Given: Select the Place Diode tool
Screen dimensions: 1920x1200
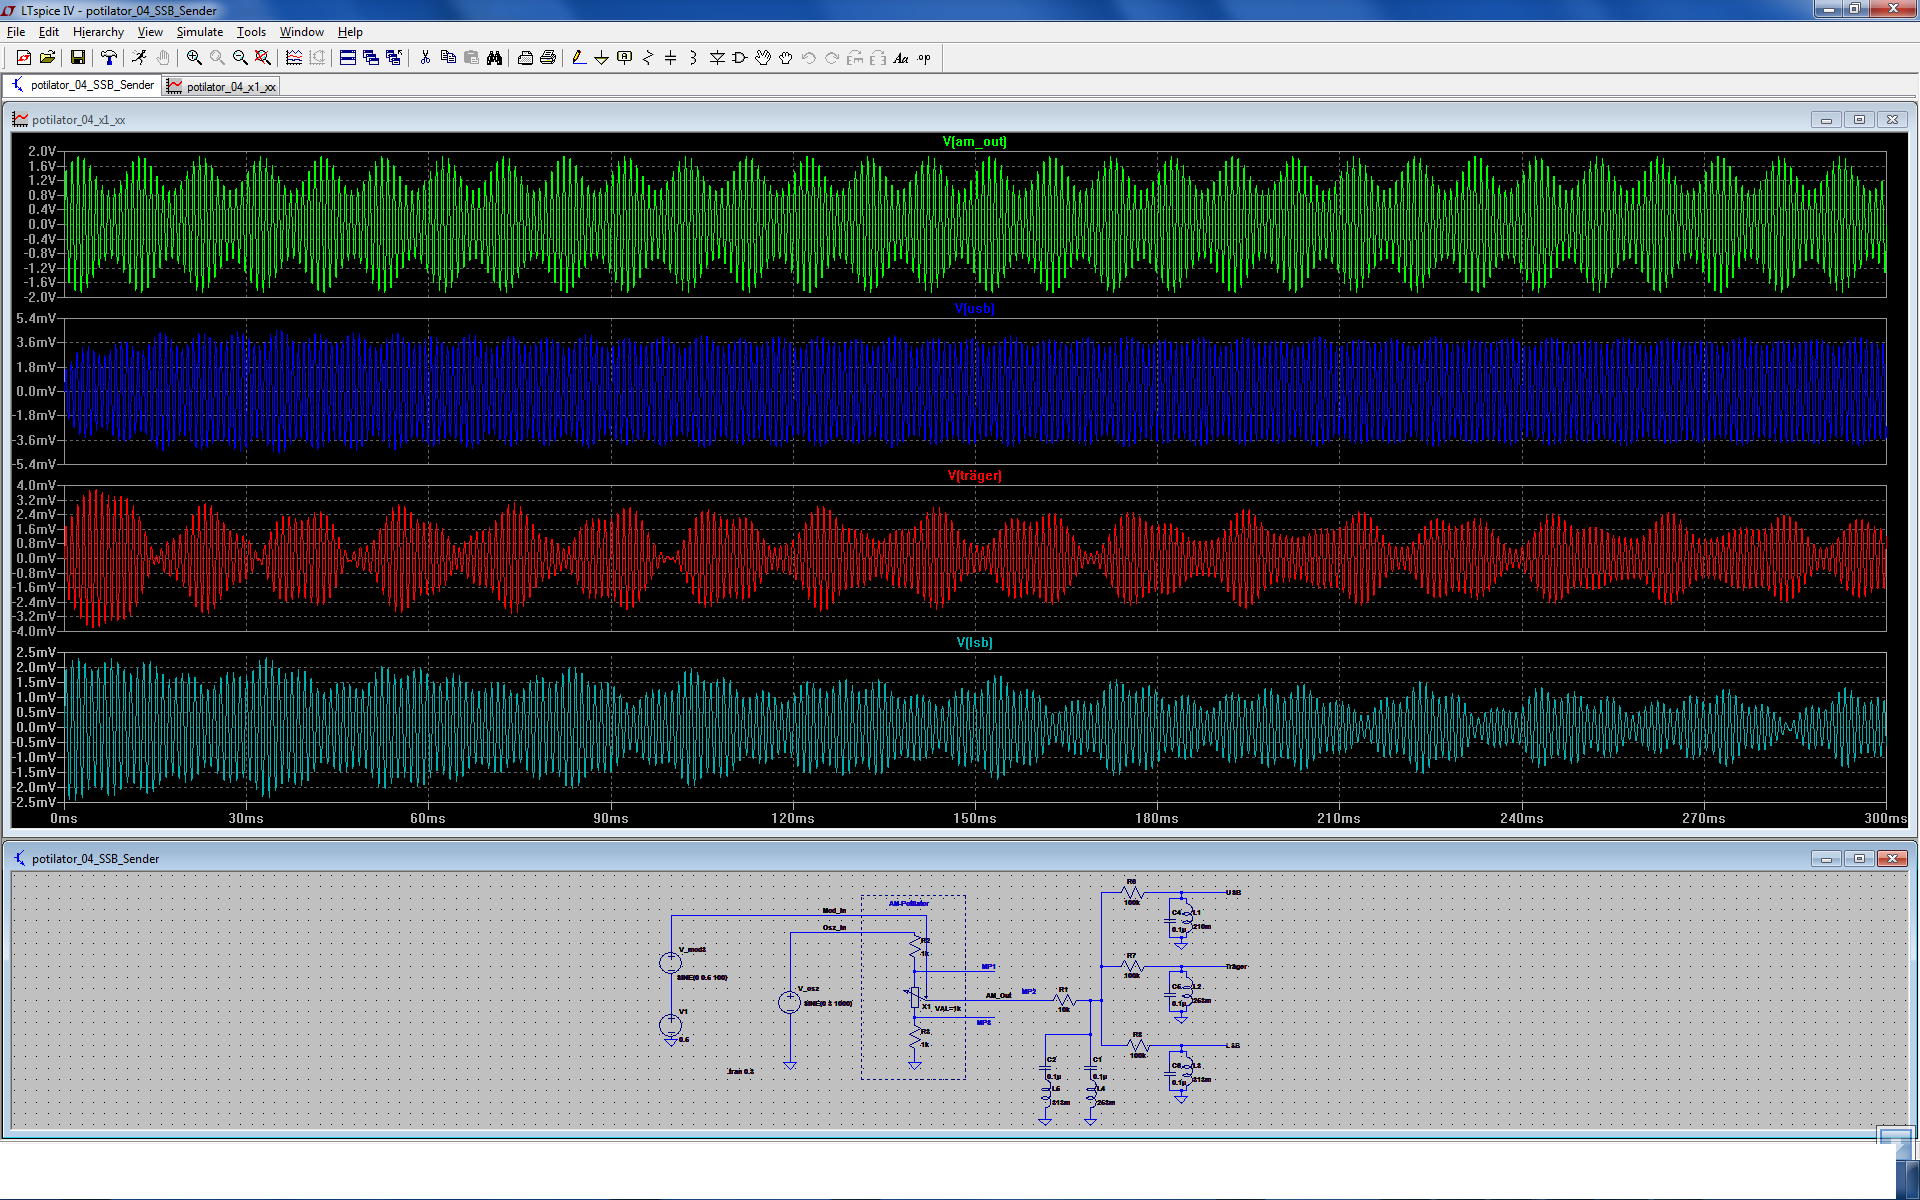Looking at the screenshot, I should [717, 58].
